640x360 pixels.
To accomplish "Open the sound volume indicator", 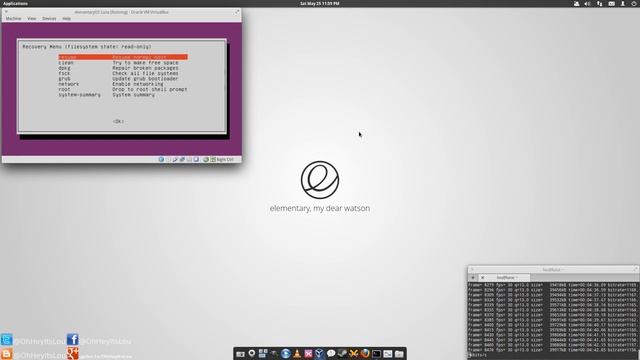I will (x=587, y=3).
